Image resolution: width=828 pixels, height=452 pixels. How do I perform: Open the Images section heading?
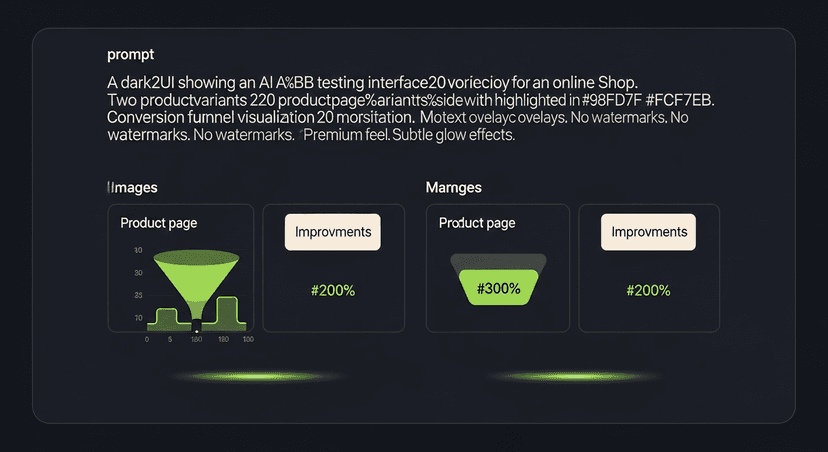[132, 187]
